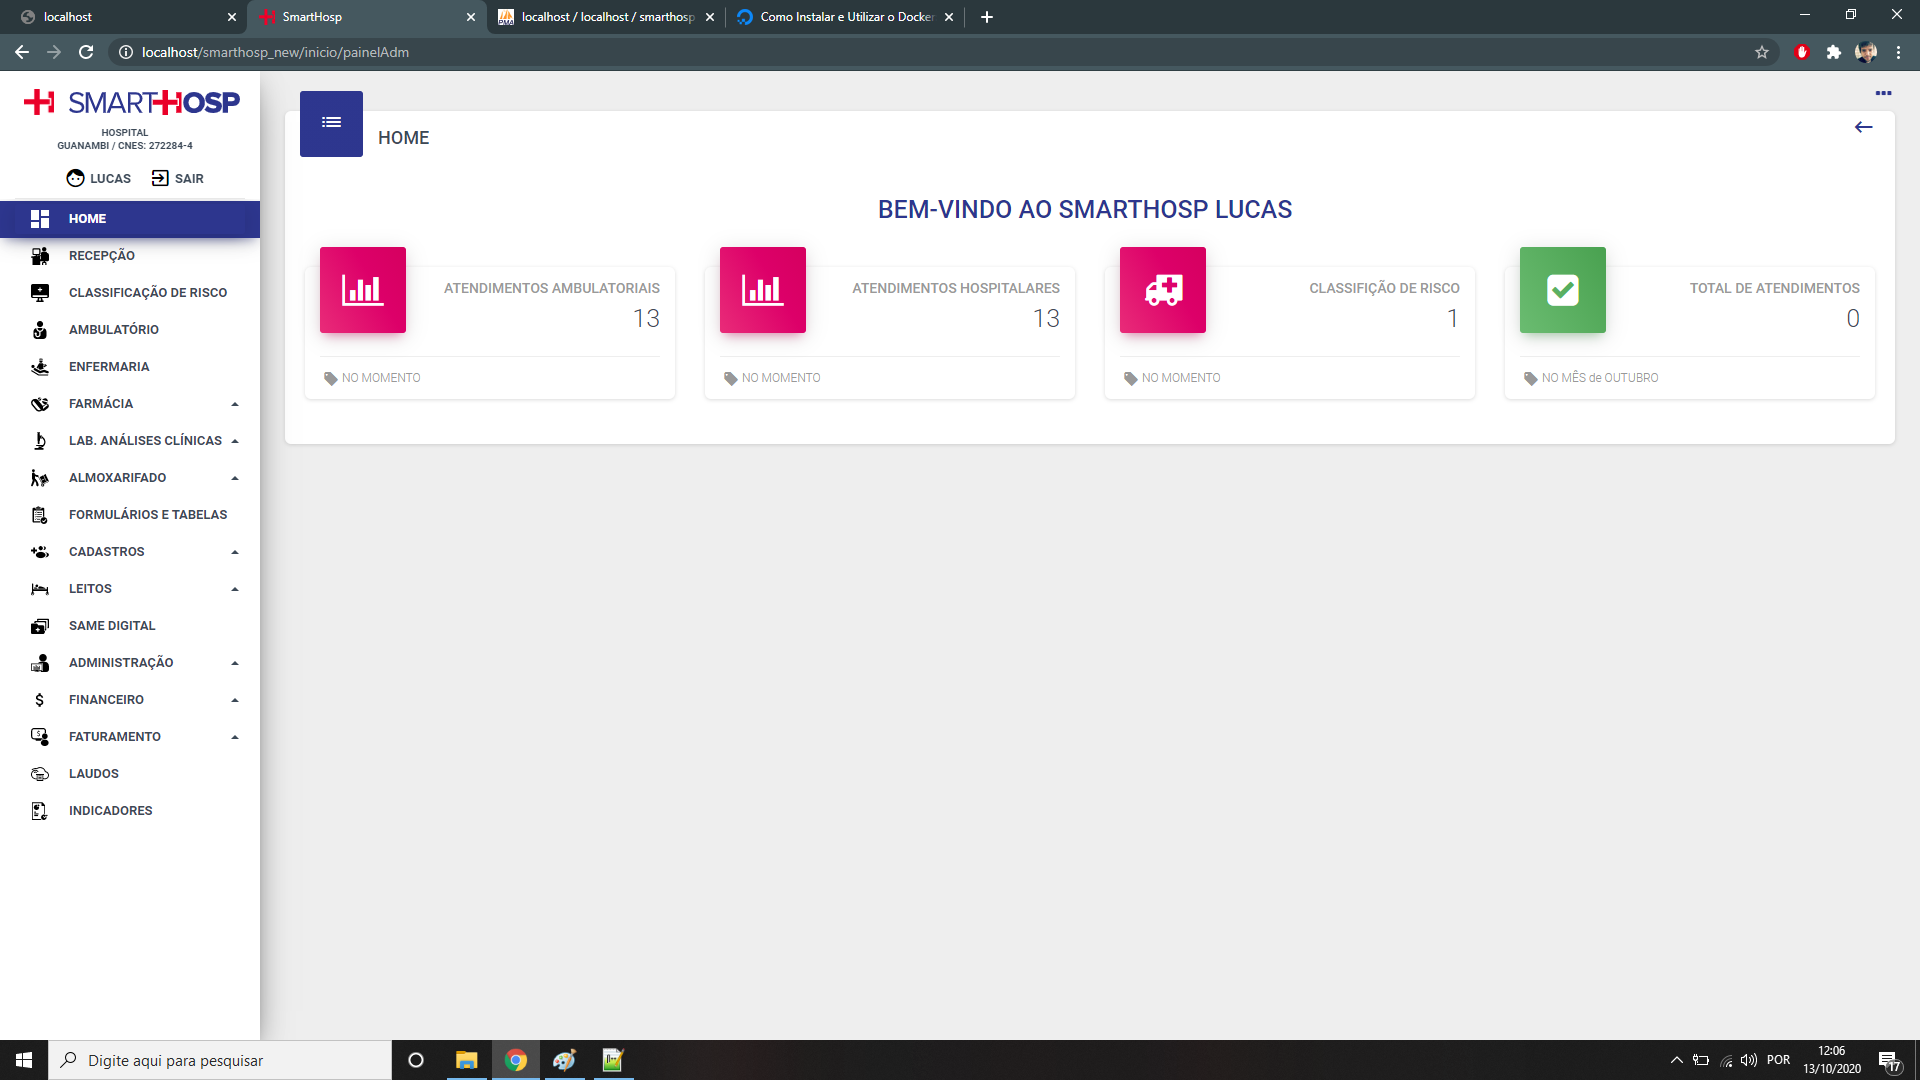The height and width of the screenshot is (1080, 1920).
Task: Open the Indicadores module
Action: click(110, 810)
